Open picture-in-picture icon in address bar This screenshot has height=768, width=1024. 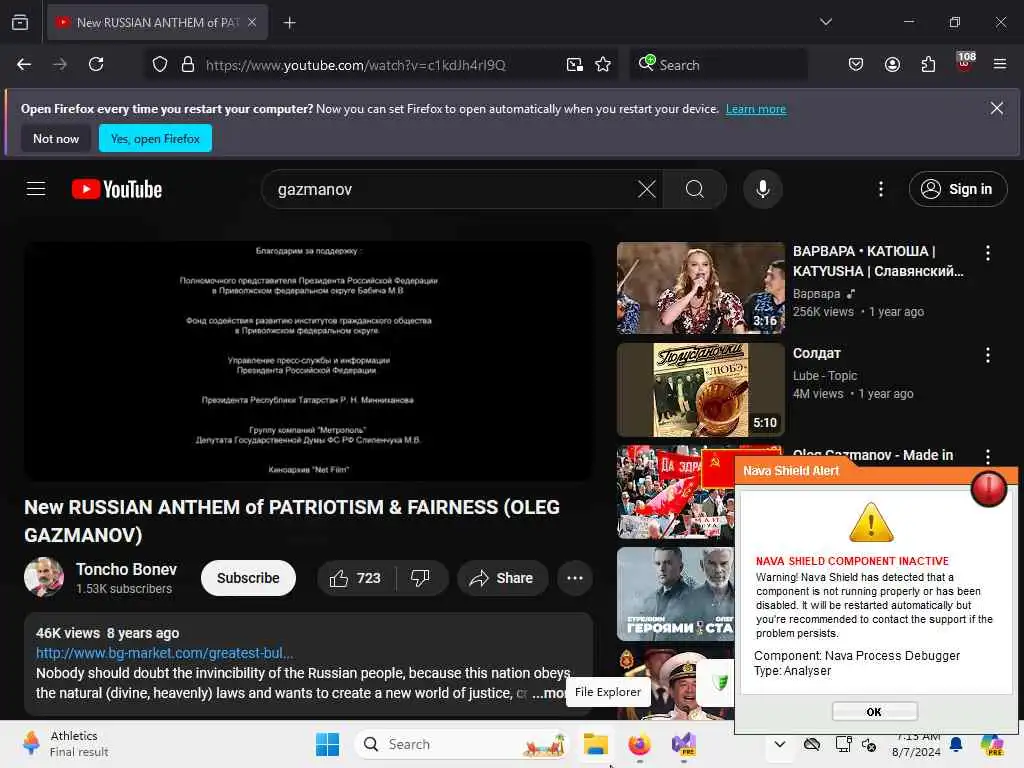(575, 65)
